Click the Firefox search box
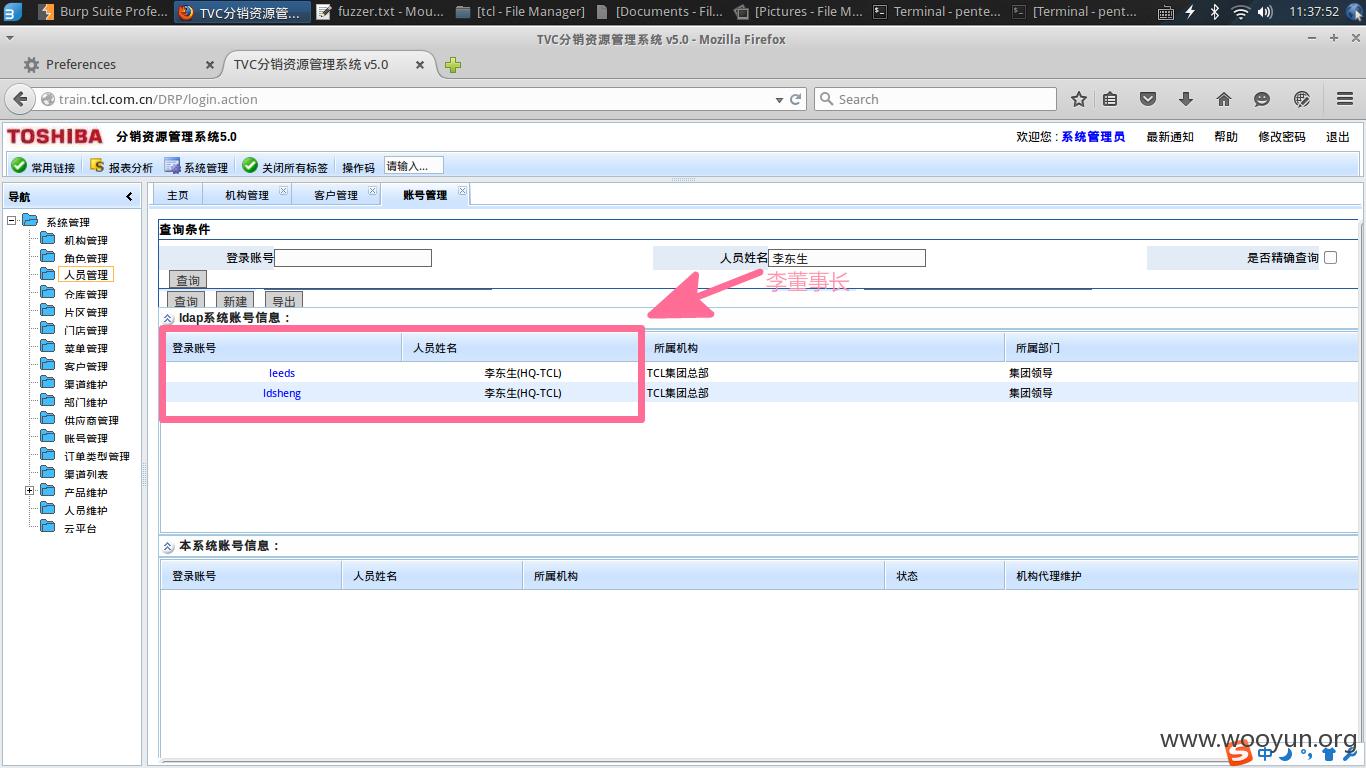Image resolution: width=1366 pixels, height=768 pixels. [x=936, y=99]
